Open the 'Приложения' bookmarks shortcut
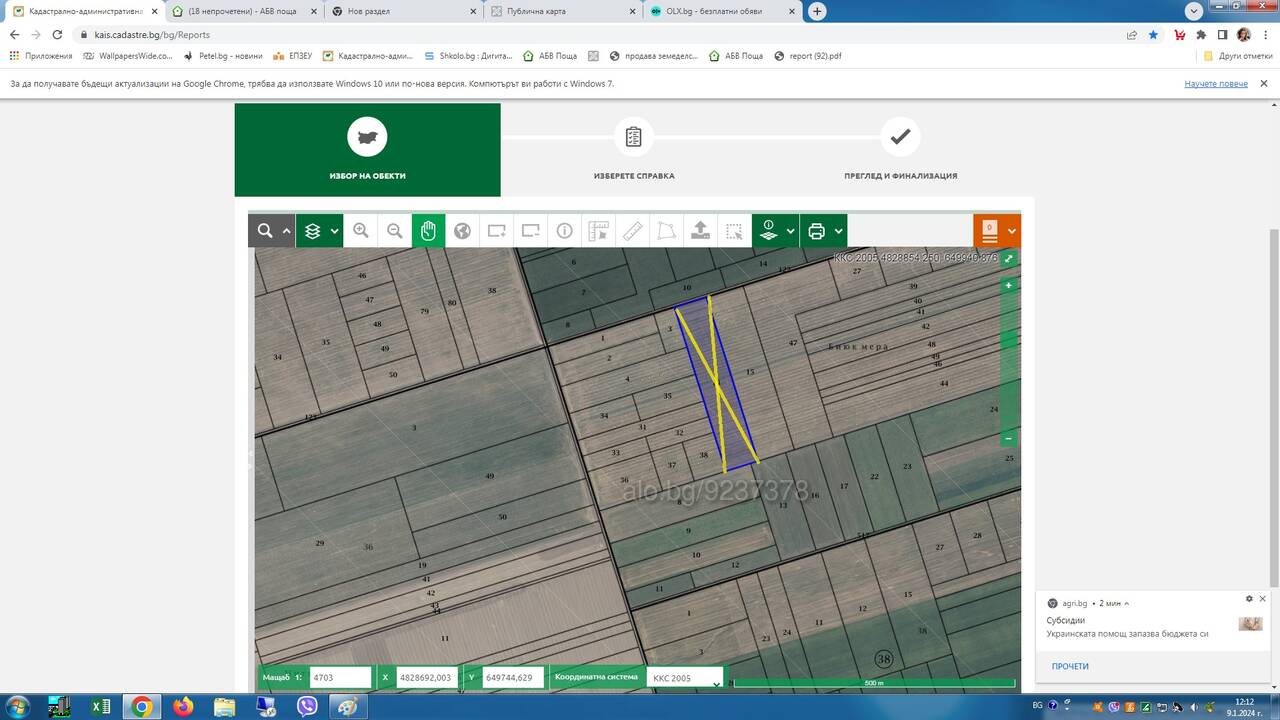 click(x=41, y=56)
